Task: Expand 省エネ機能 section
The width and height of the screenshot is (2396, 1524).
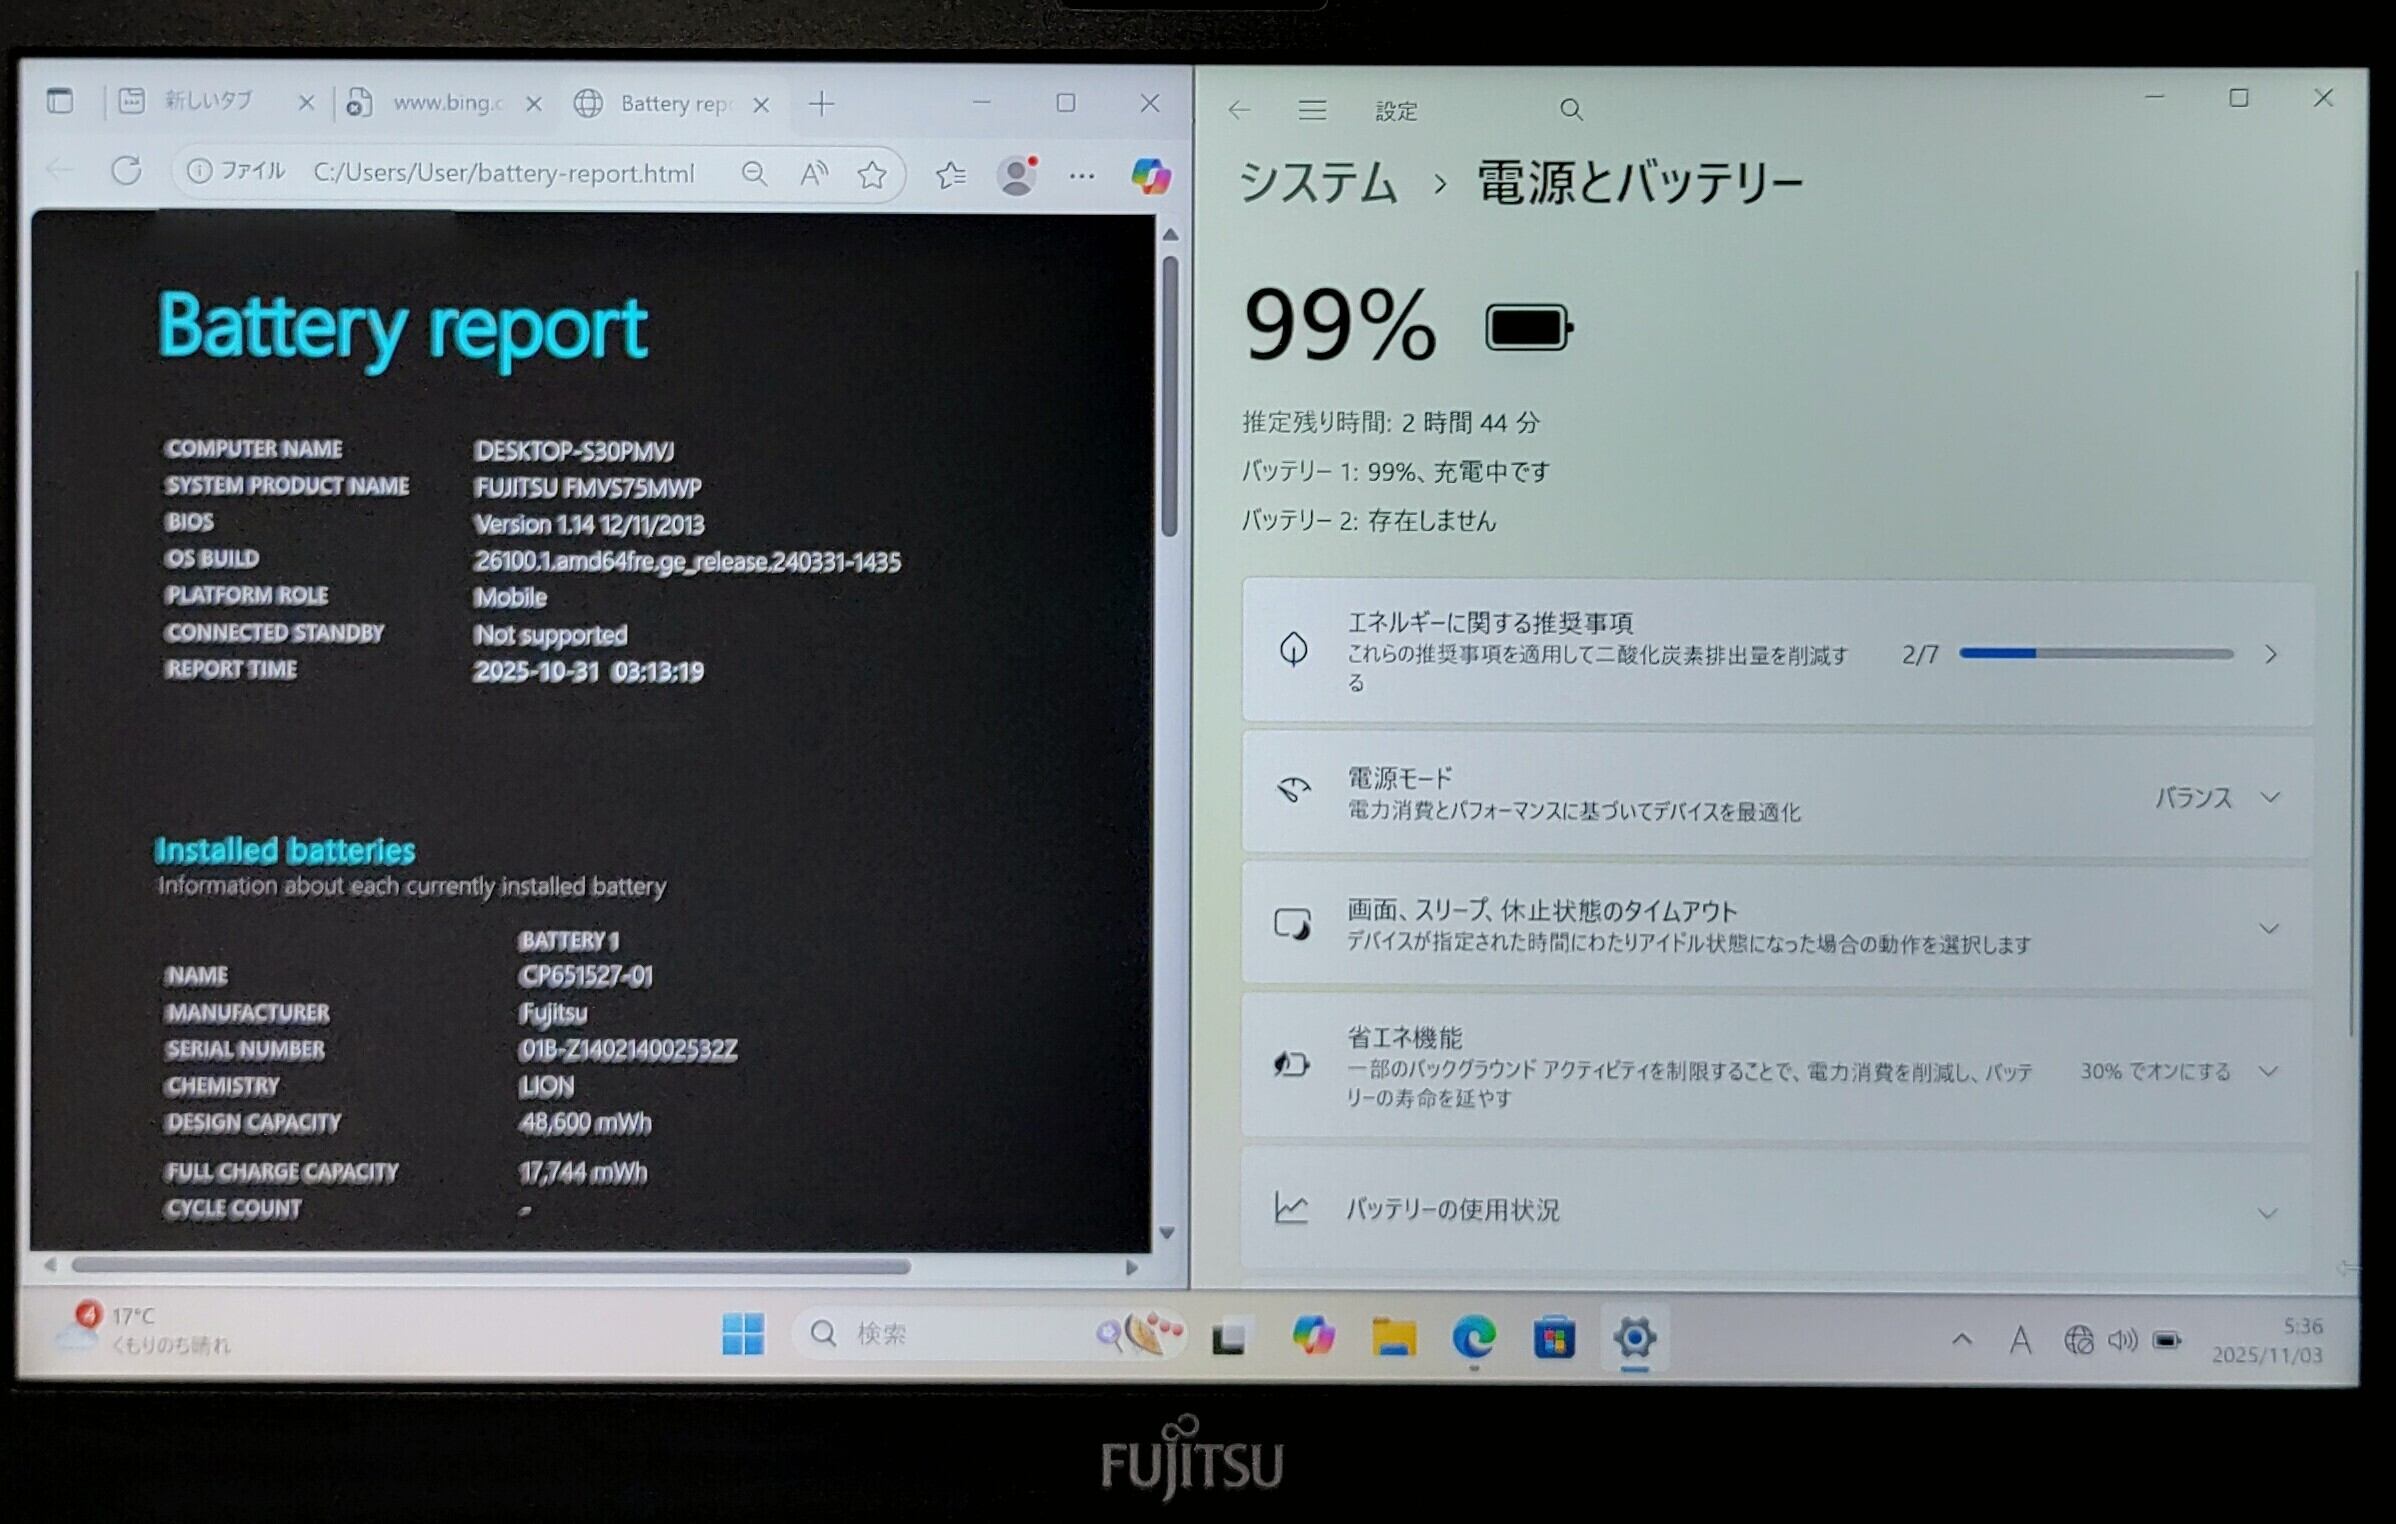Action: 2268,1071
